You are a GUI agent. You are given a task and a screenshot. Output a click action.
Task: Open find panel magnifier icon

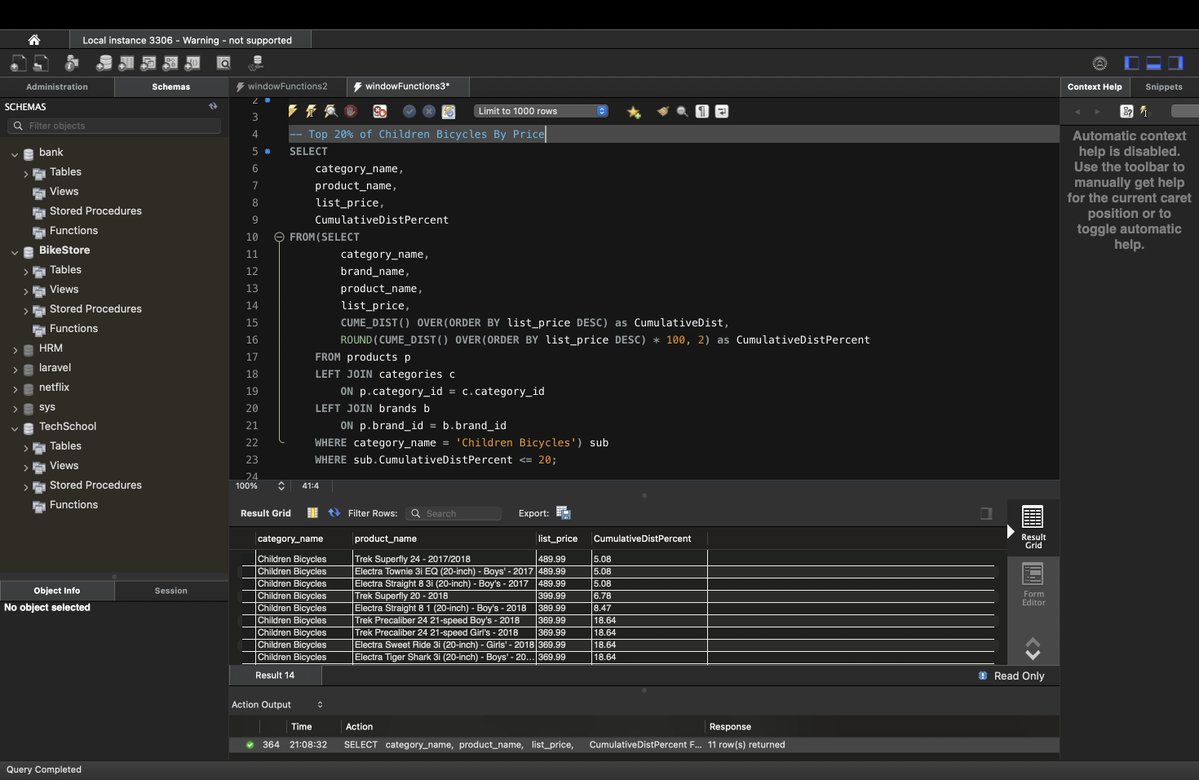pos(682,112)
